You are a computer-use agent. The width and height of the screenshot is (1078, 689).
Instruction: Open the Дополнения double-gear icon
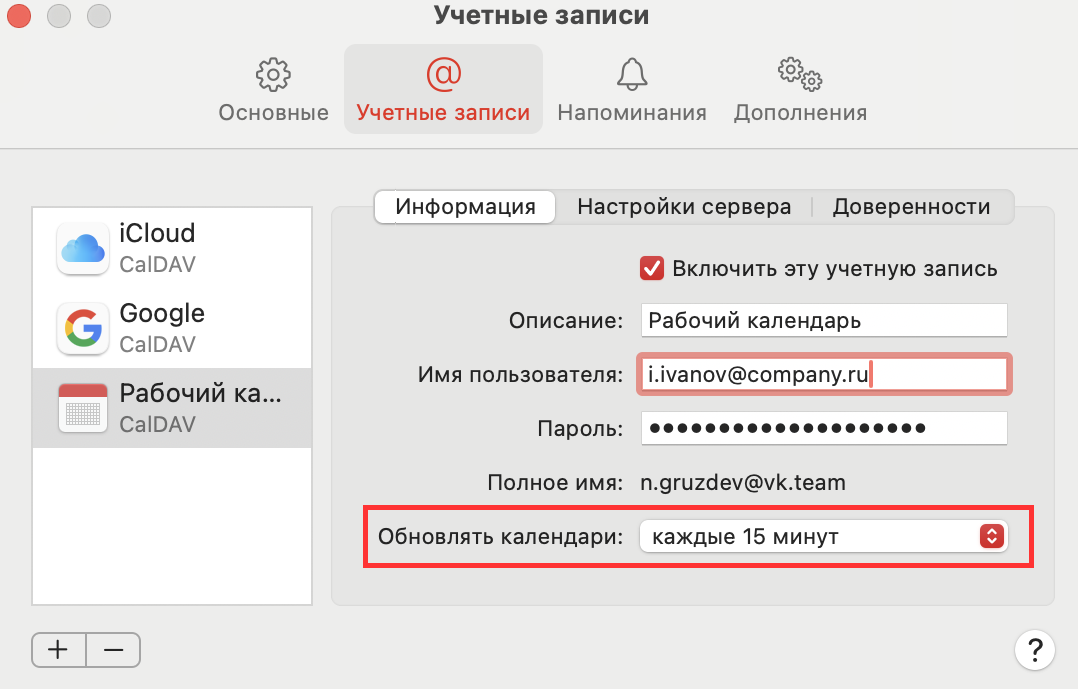point(800,74)
